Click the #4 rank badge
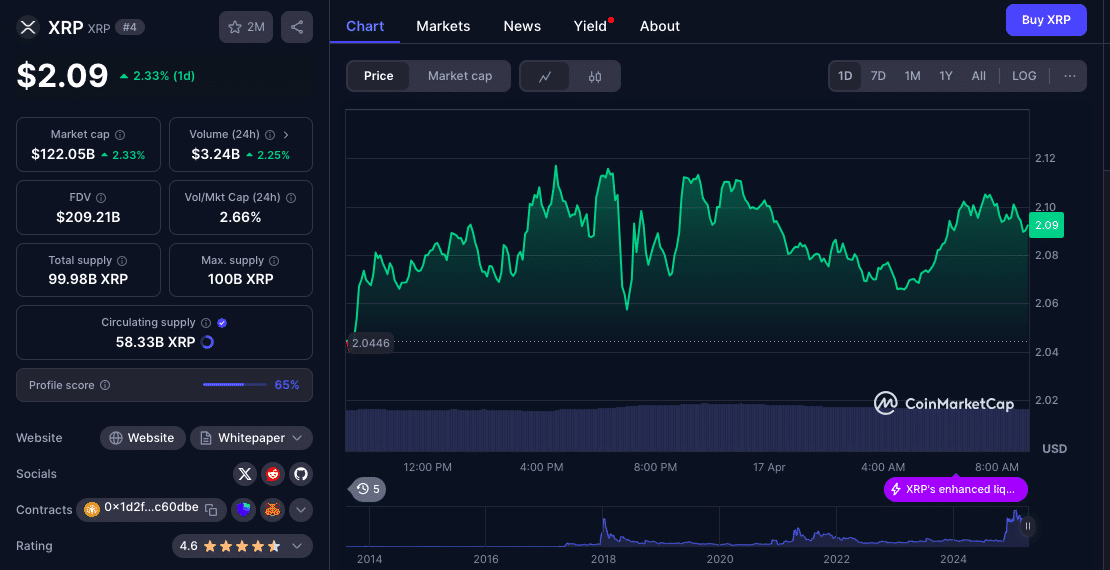 click(x=130, y=28)
